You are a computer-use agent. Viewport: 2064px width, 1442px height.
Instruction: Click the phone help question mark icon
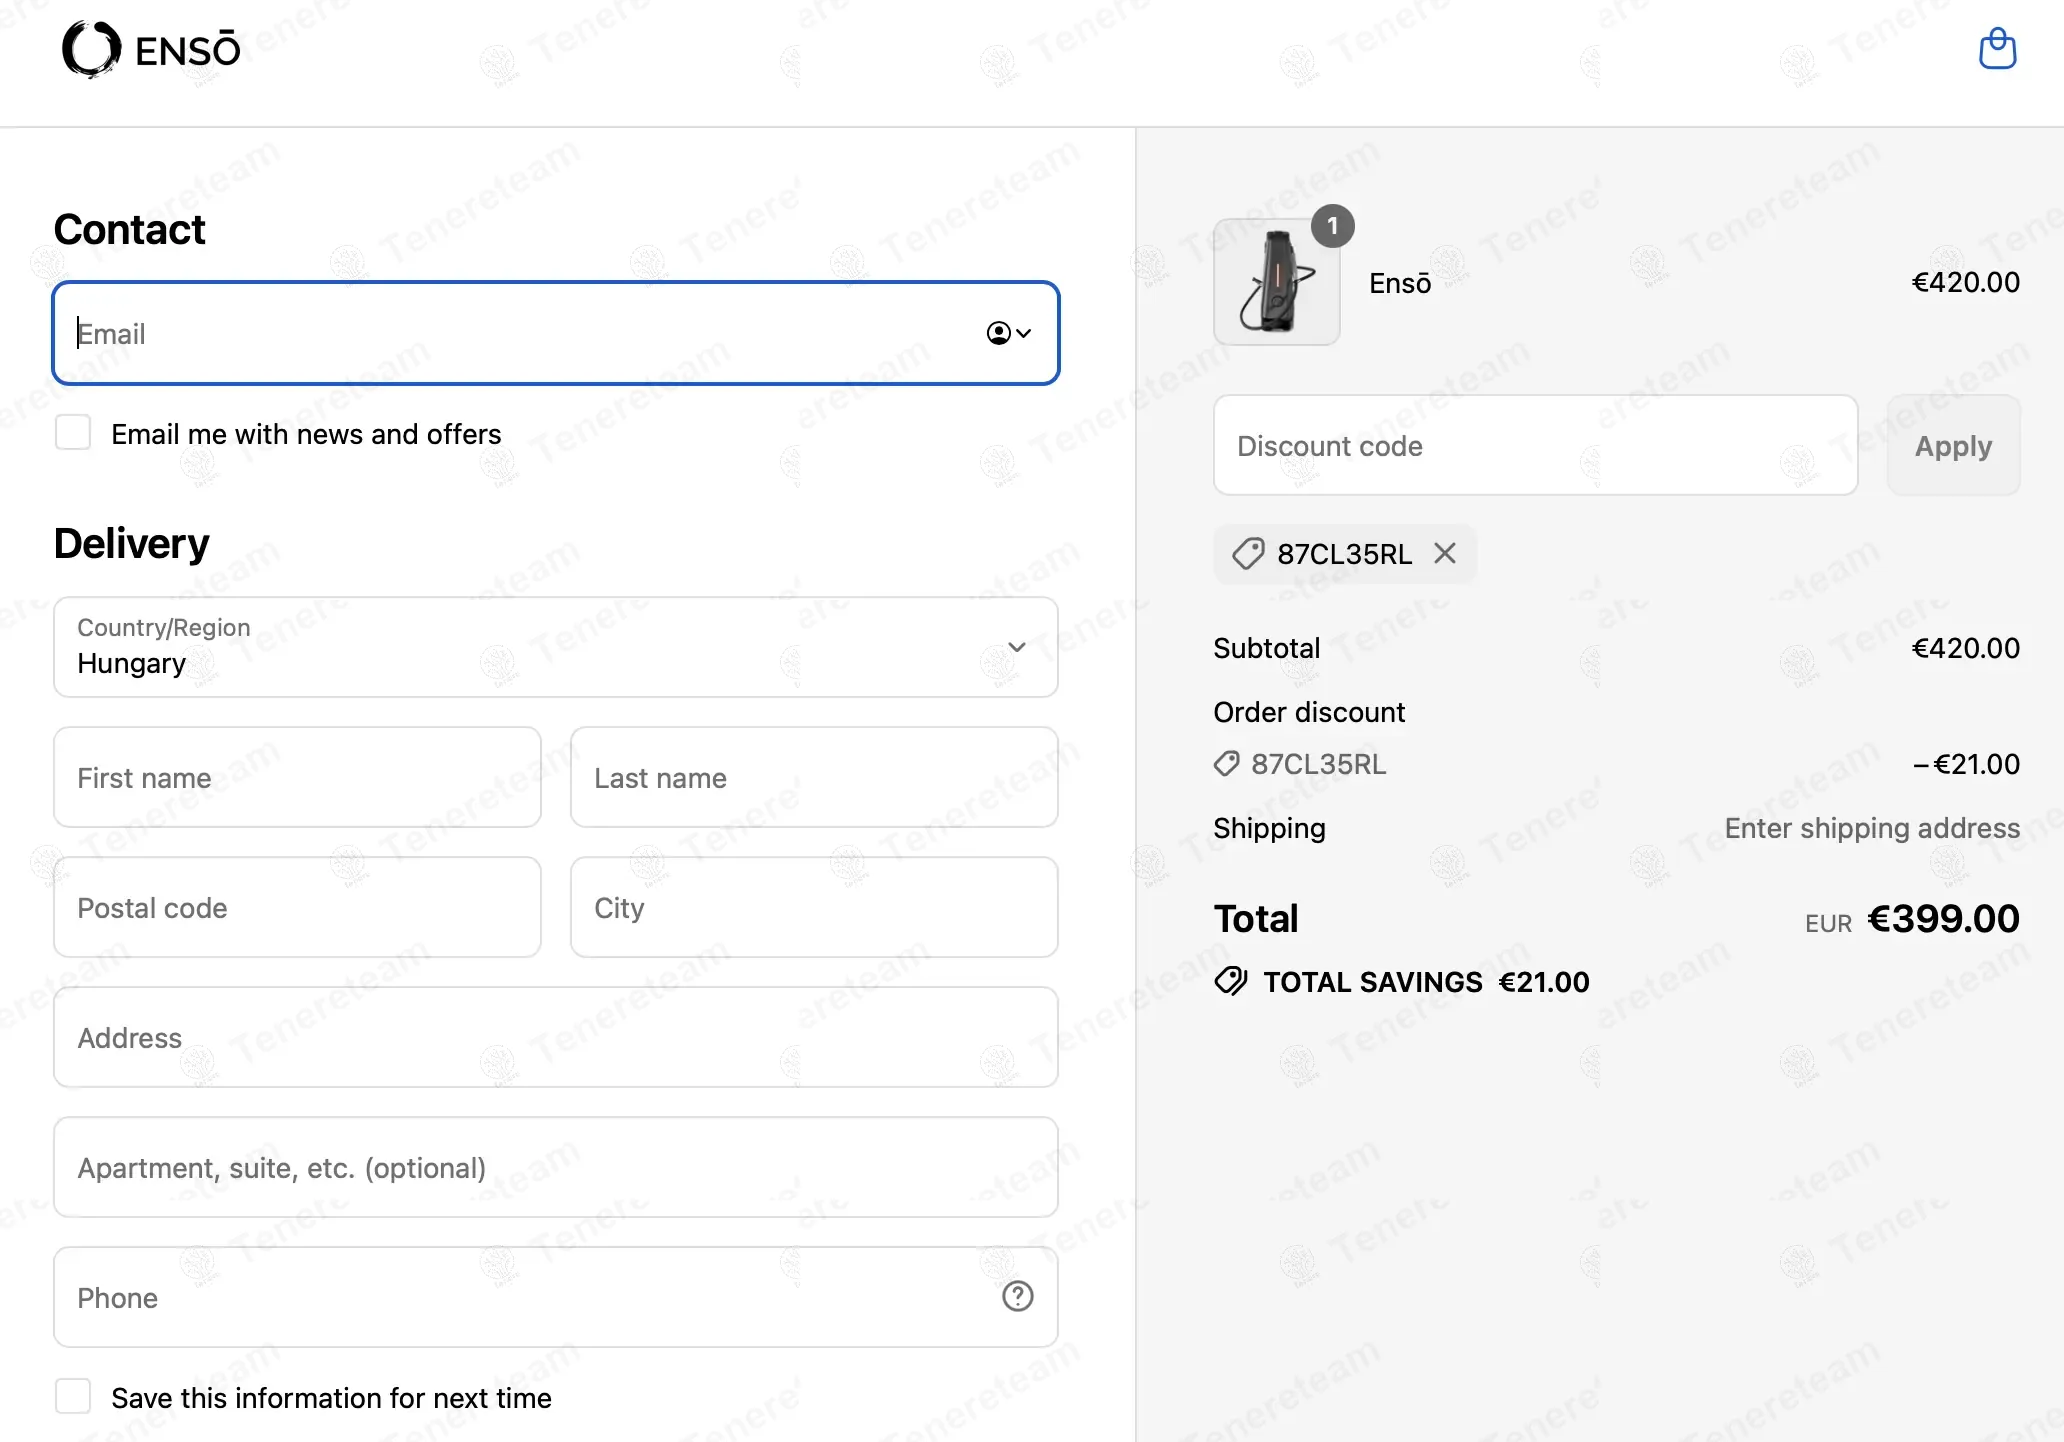(x=1017, y=1296)
